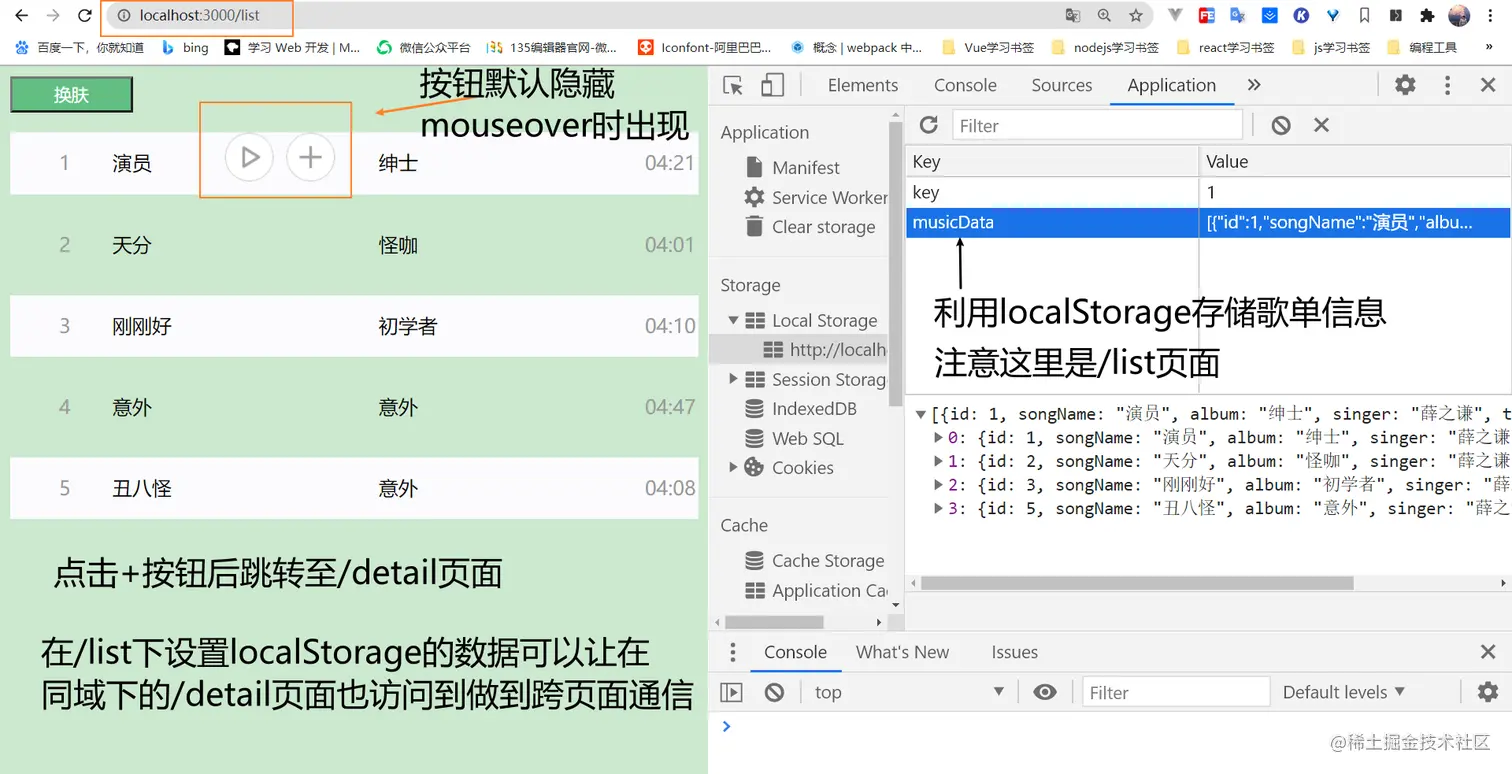Open Clear storage in the sidebar
Image resolution: width=1512 pixels, height=774 pixels.
point(810,227)
